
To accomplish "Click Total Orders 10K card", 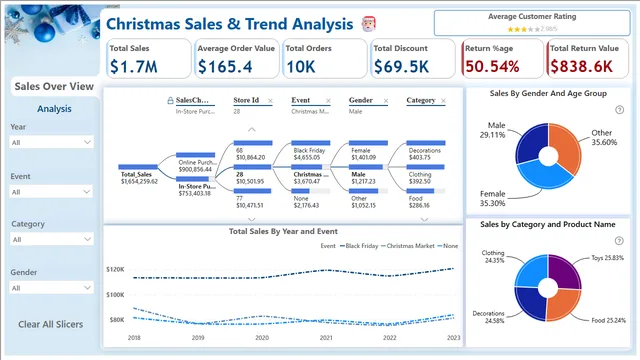I will pyautogui.click(x=325, y=58).
